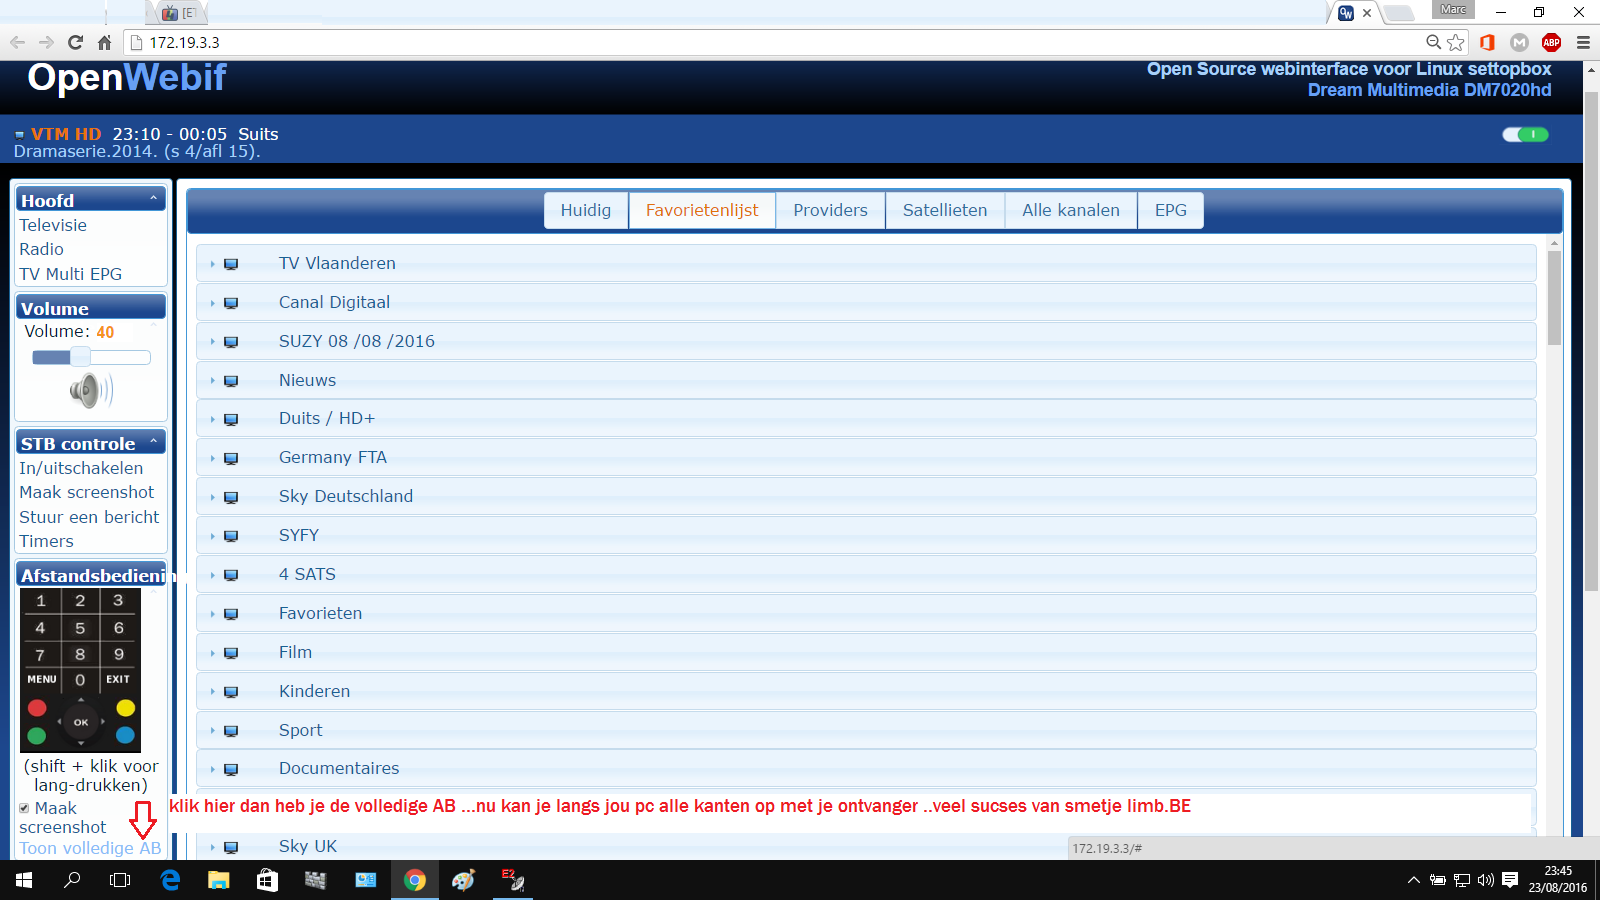Click the blue remote control button
Viewport: 1600px width, 900px height.
[125, 735]
